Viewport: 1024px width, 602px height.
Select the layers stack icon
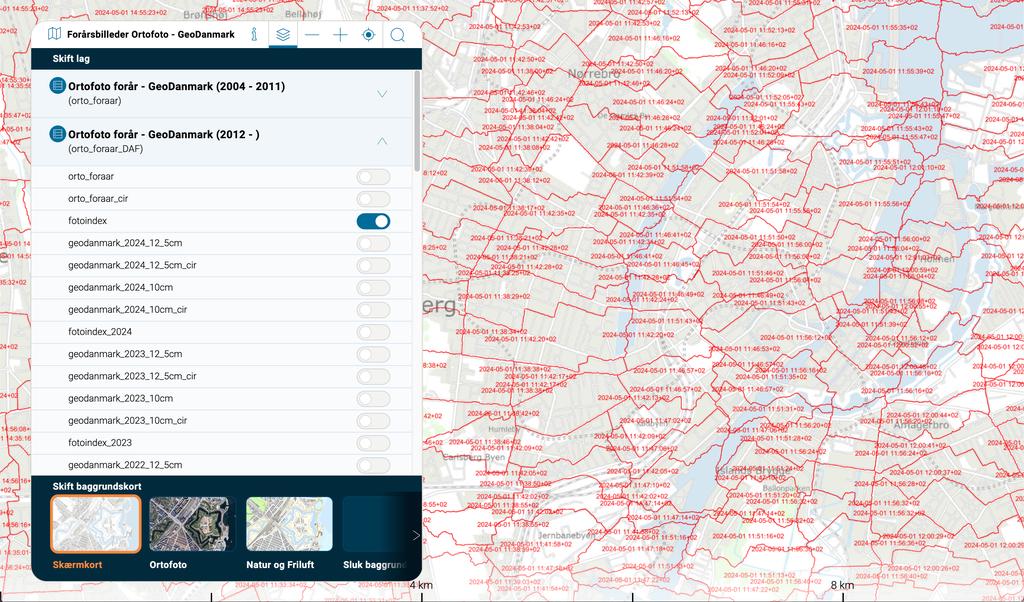tap(284, 35)
